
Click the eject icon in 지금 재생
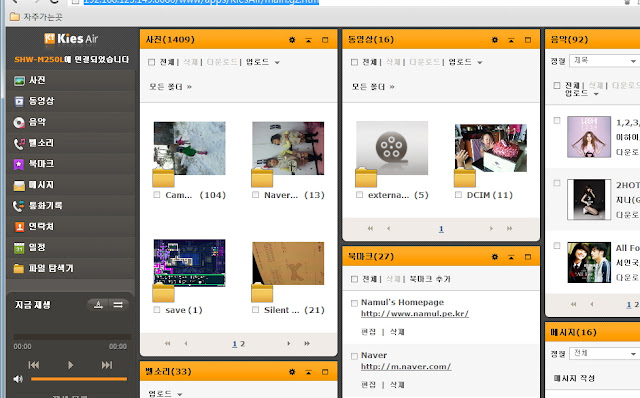[98, 305]
